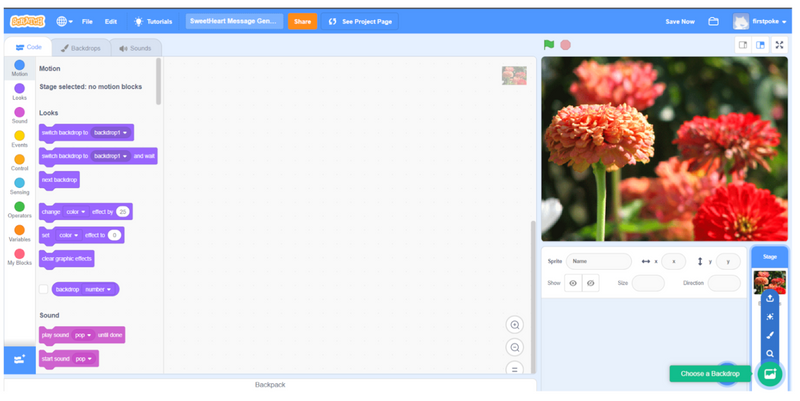Viewport: 800px width, 401px height.
Task: Open pop dropdown in start sound block
Action: click(84, 359)
